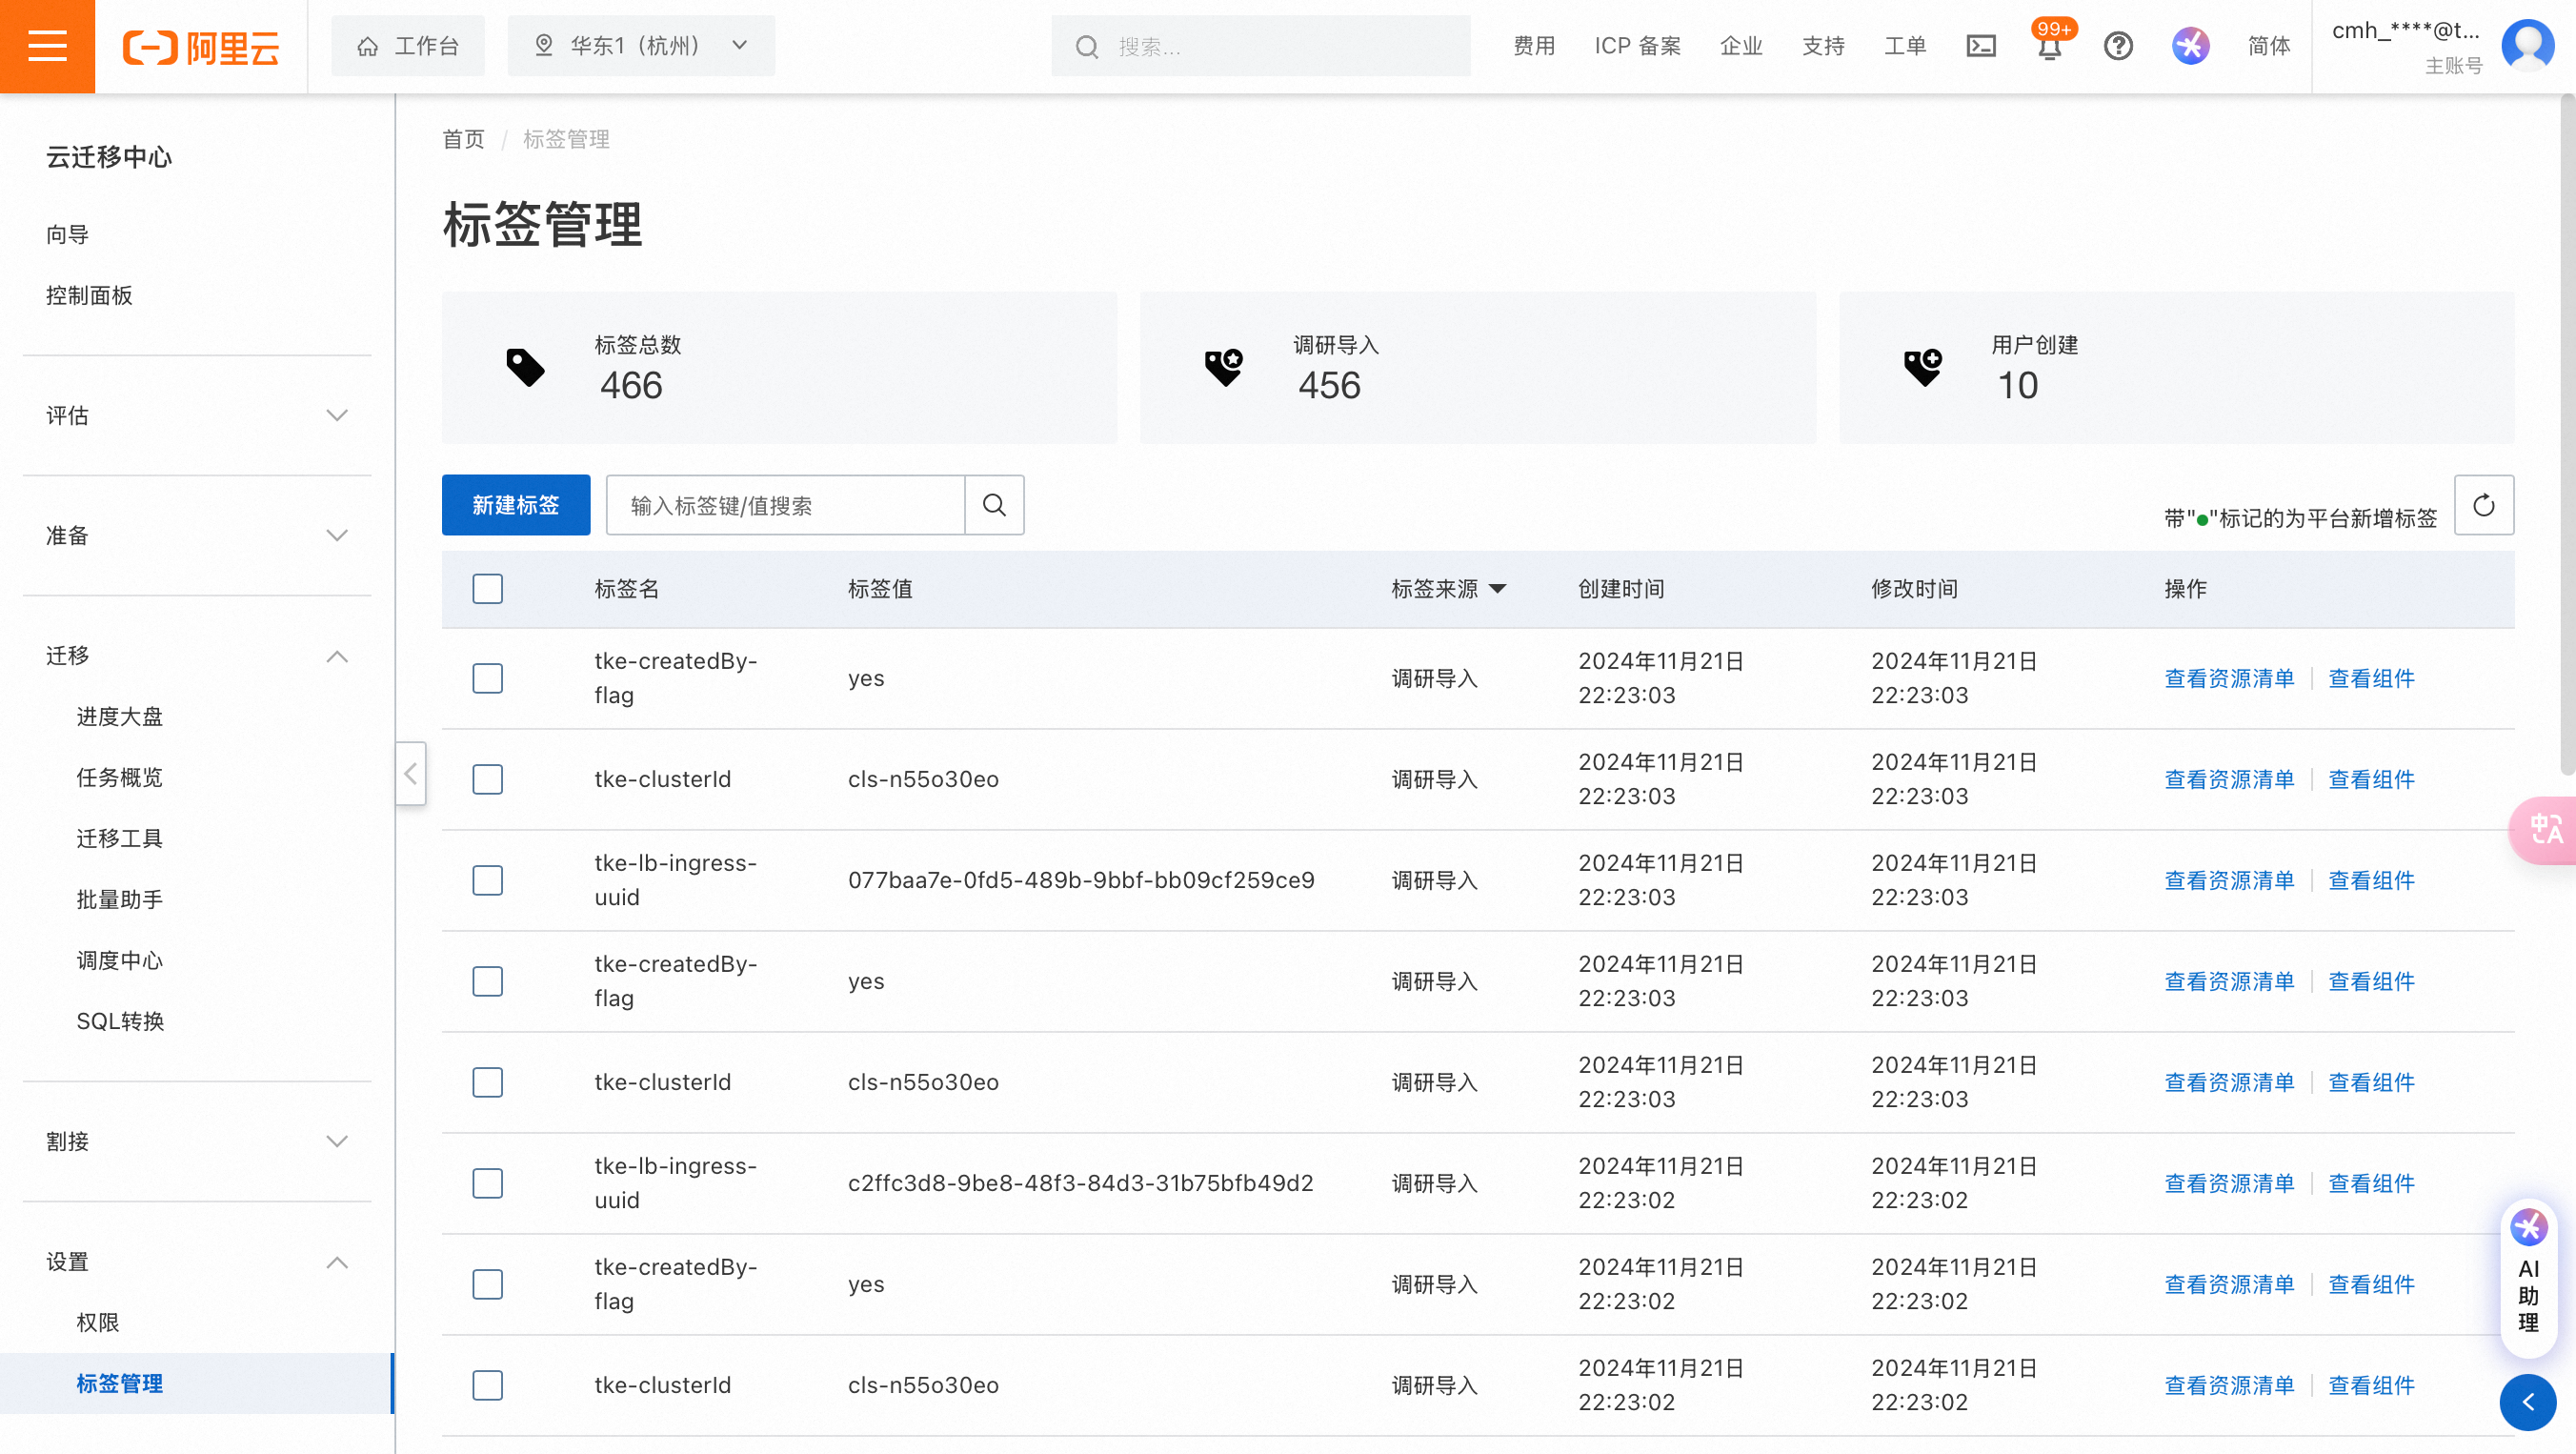Image resolution: width=2576 pixels, height=1454 pixels.
Task: Go to 任务概览
Action: coord(119,778)
